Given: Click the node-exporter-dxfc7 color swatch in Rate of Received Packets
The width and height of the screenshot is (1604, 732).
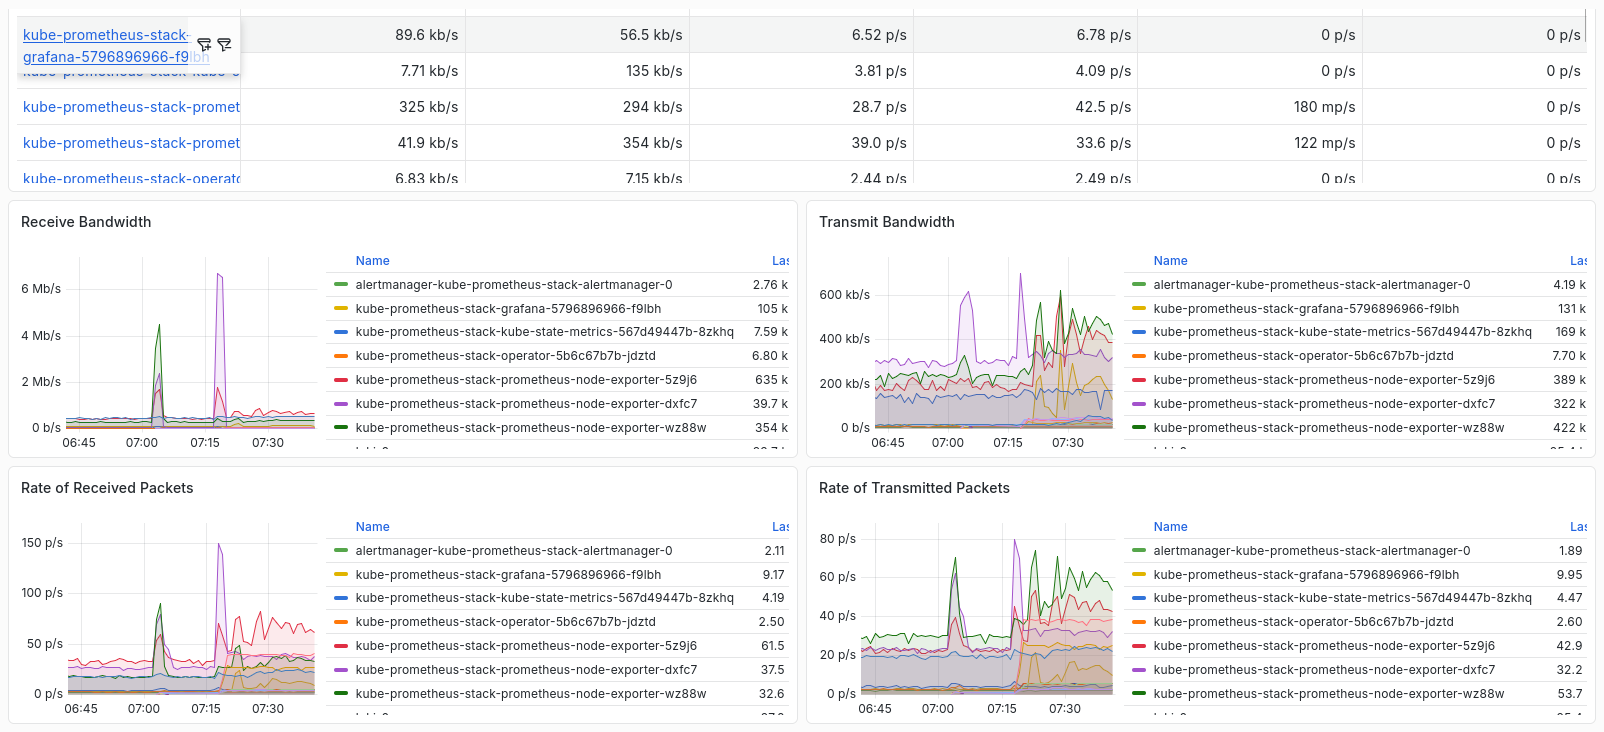Looking at the screenshot, I should coord(341,670).
